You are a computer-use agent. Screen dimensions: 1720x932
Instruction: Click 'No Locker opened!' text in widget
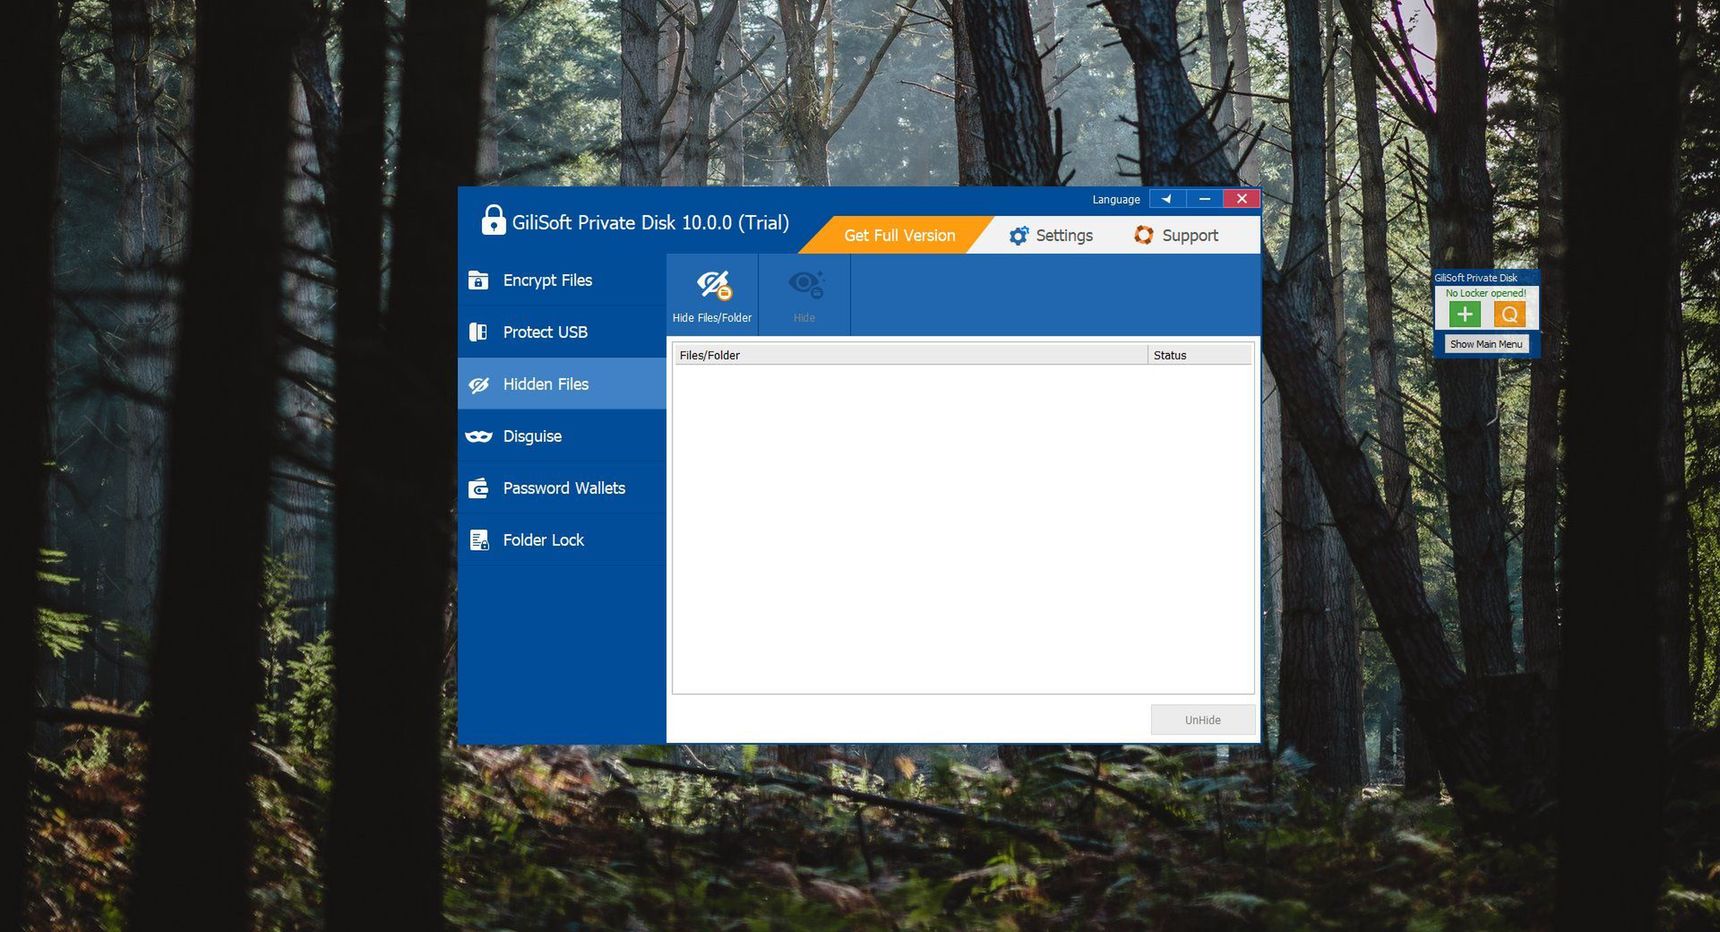pyautogui.click(x=1486, y=293)
